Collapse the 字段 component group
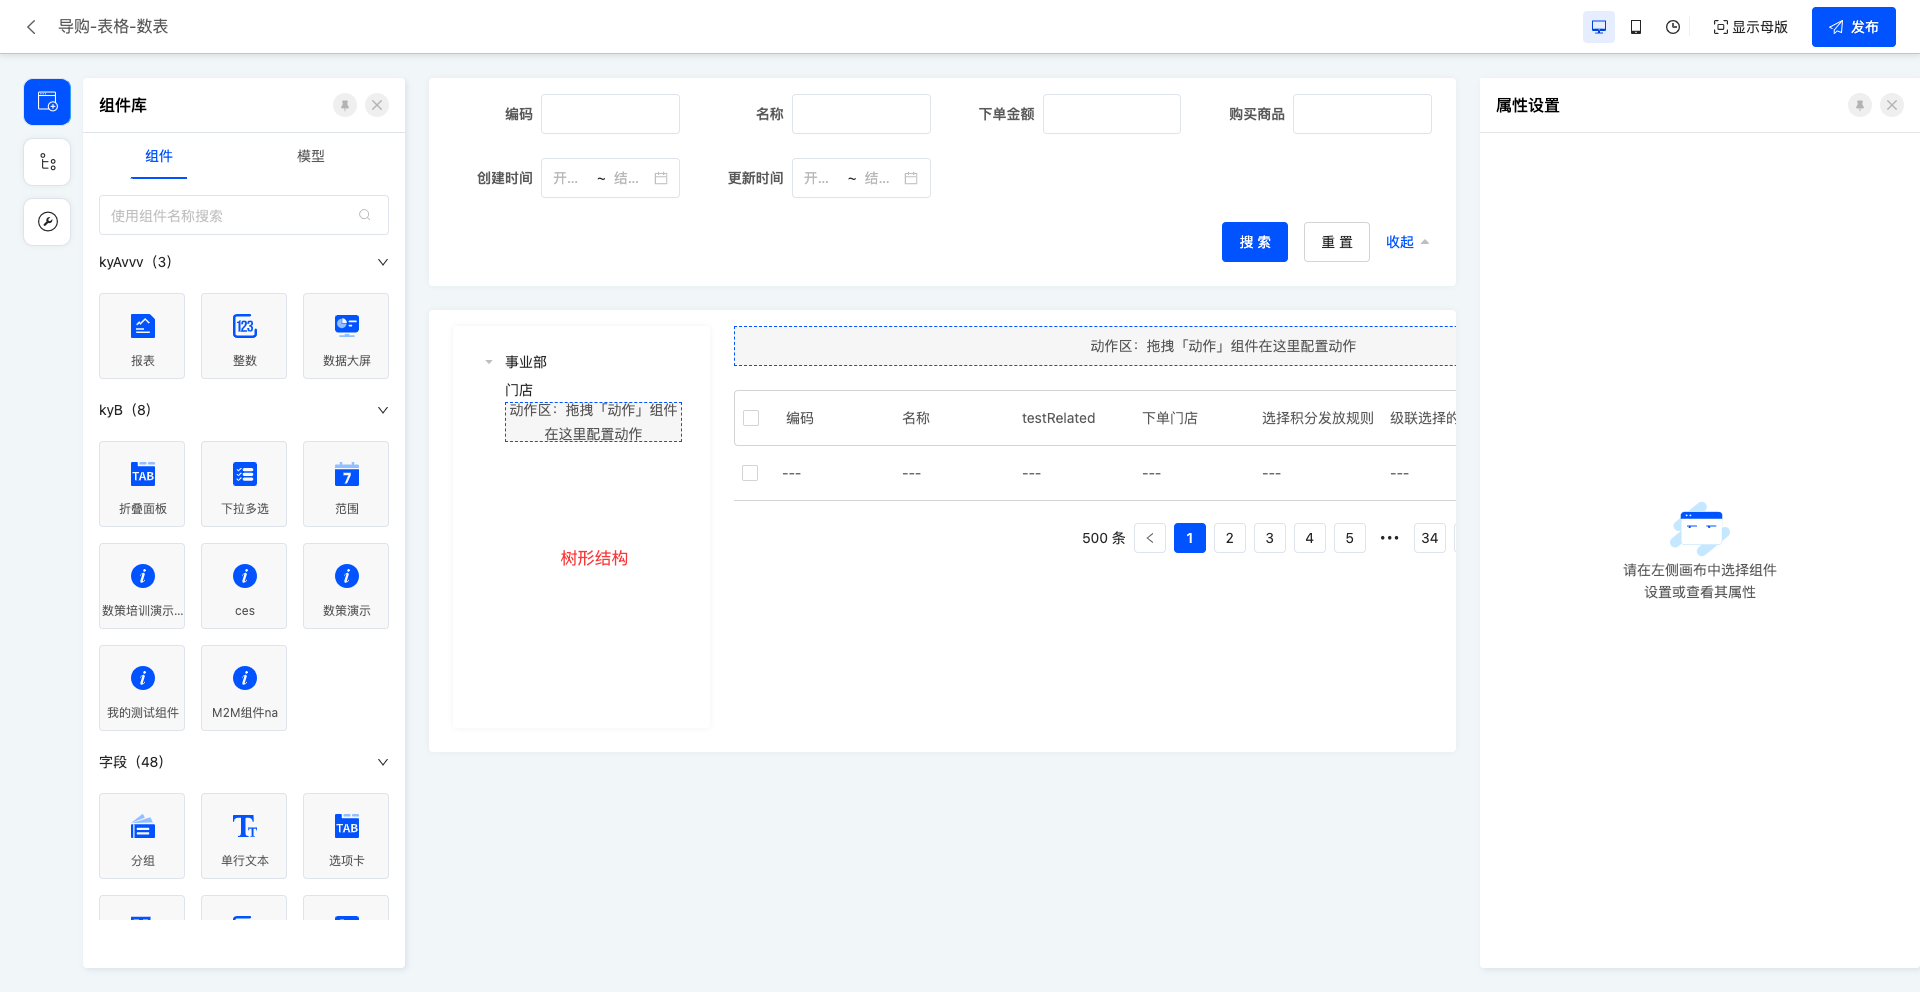 point(381,761)
